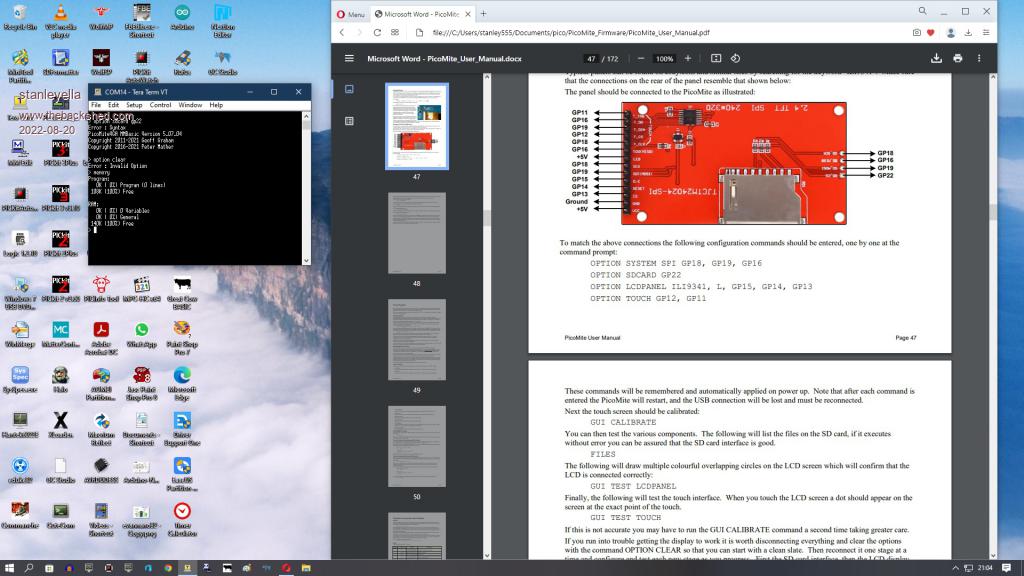Click the PDF page number field
The image size is (1024, 576).
pos(591,59)
